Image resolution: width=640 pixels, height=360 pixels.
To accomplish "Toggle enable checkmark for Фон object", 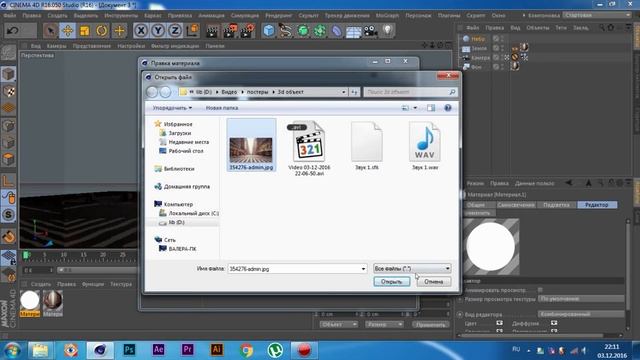I will click(x=496, y=67).
